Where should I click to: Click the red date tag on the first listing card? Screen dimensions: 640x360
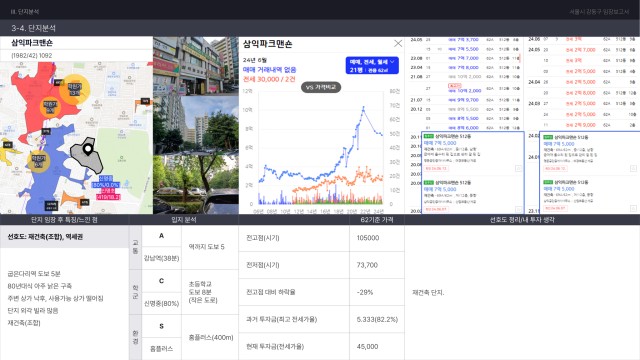click(x=436, y=168)
